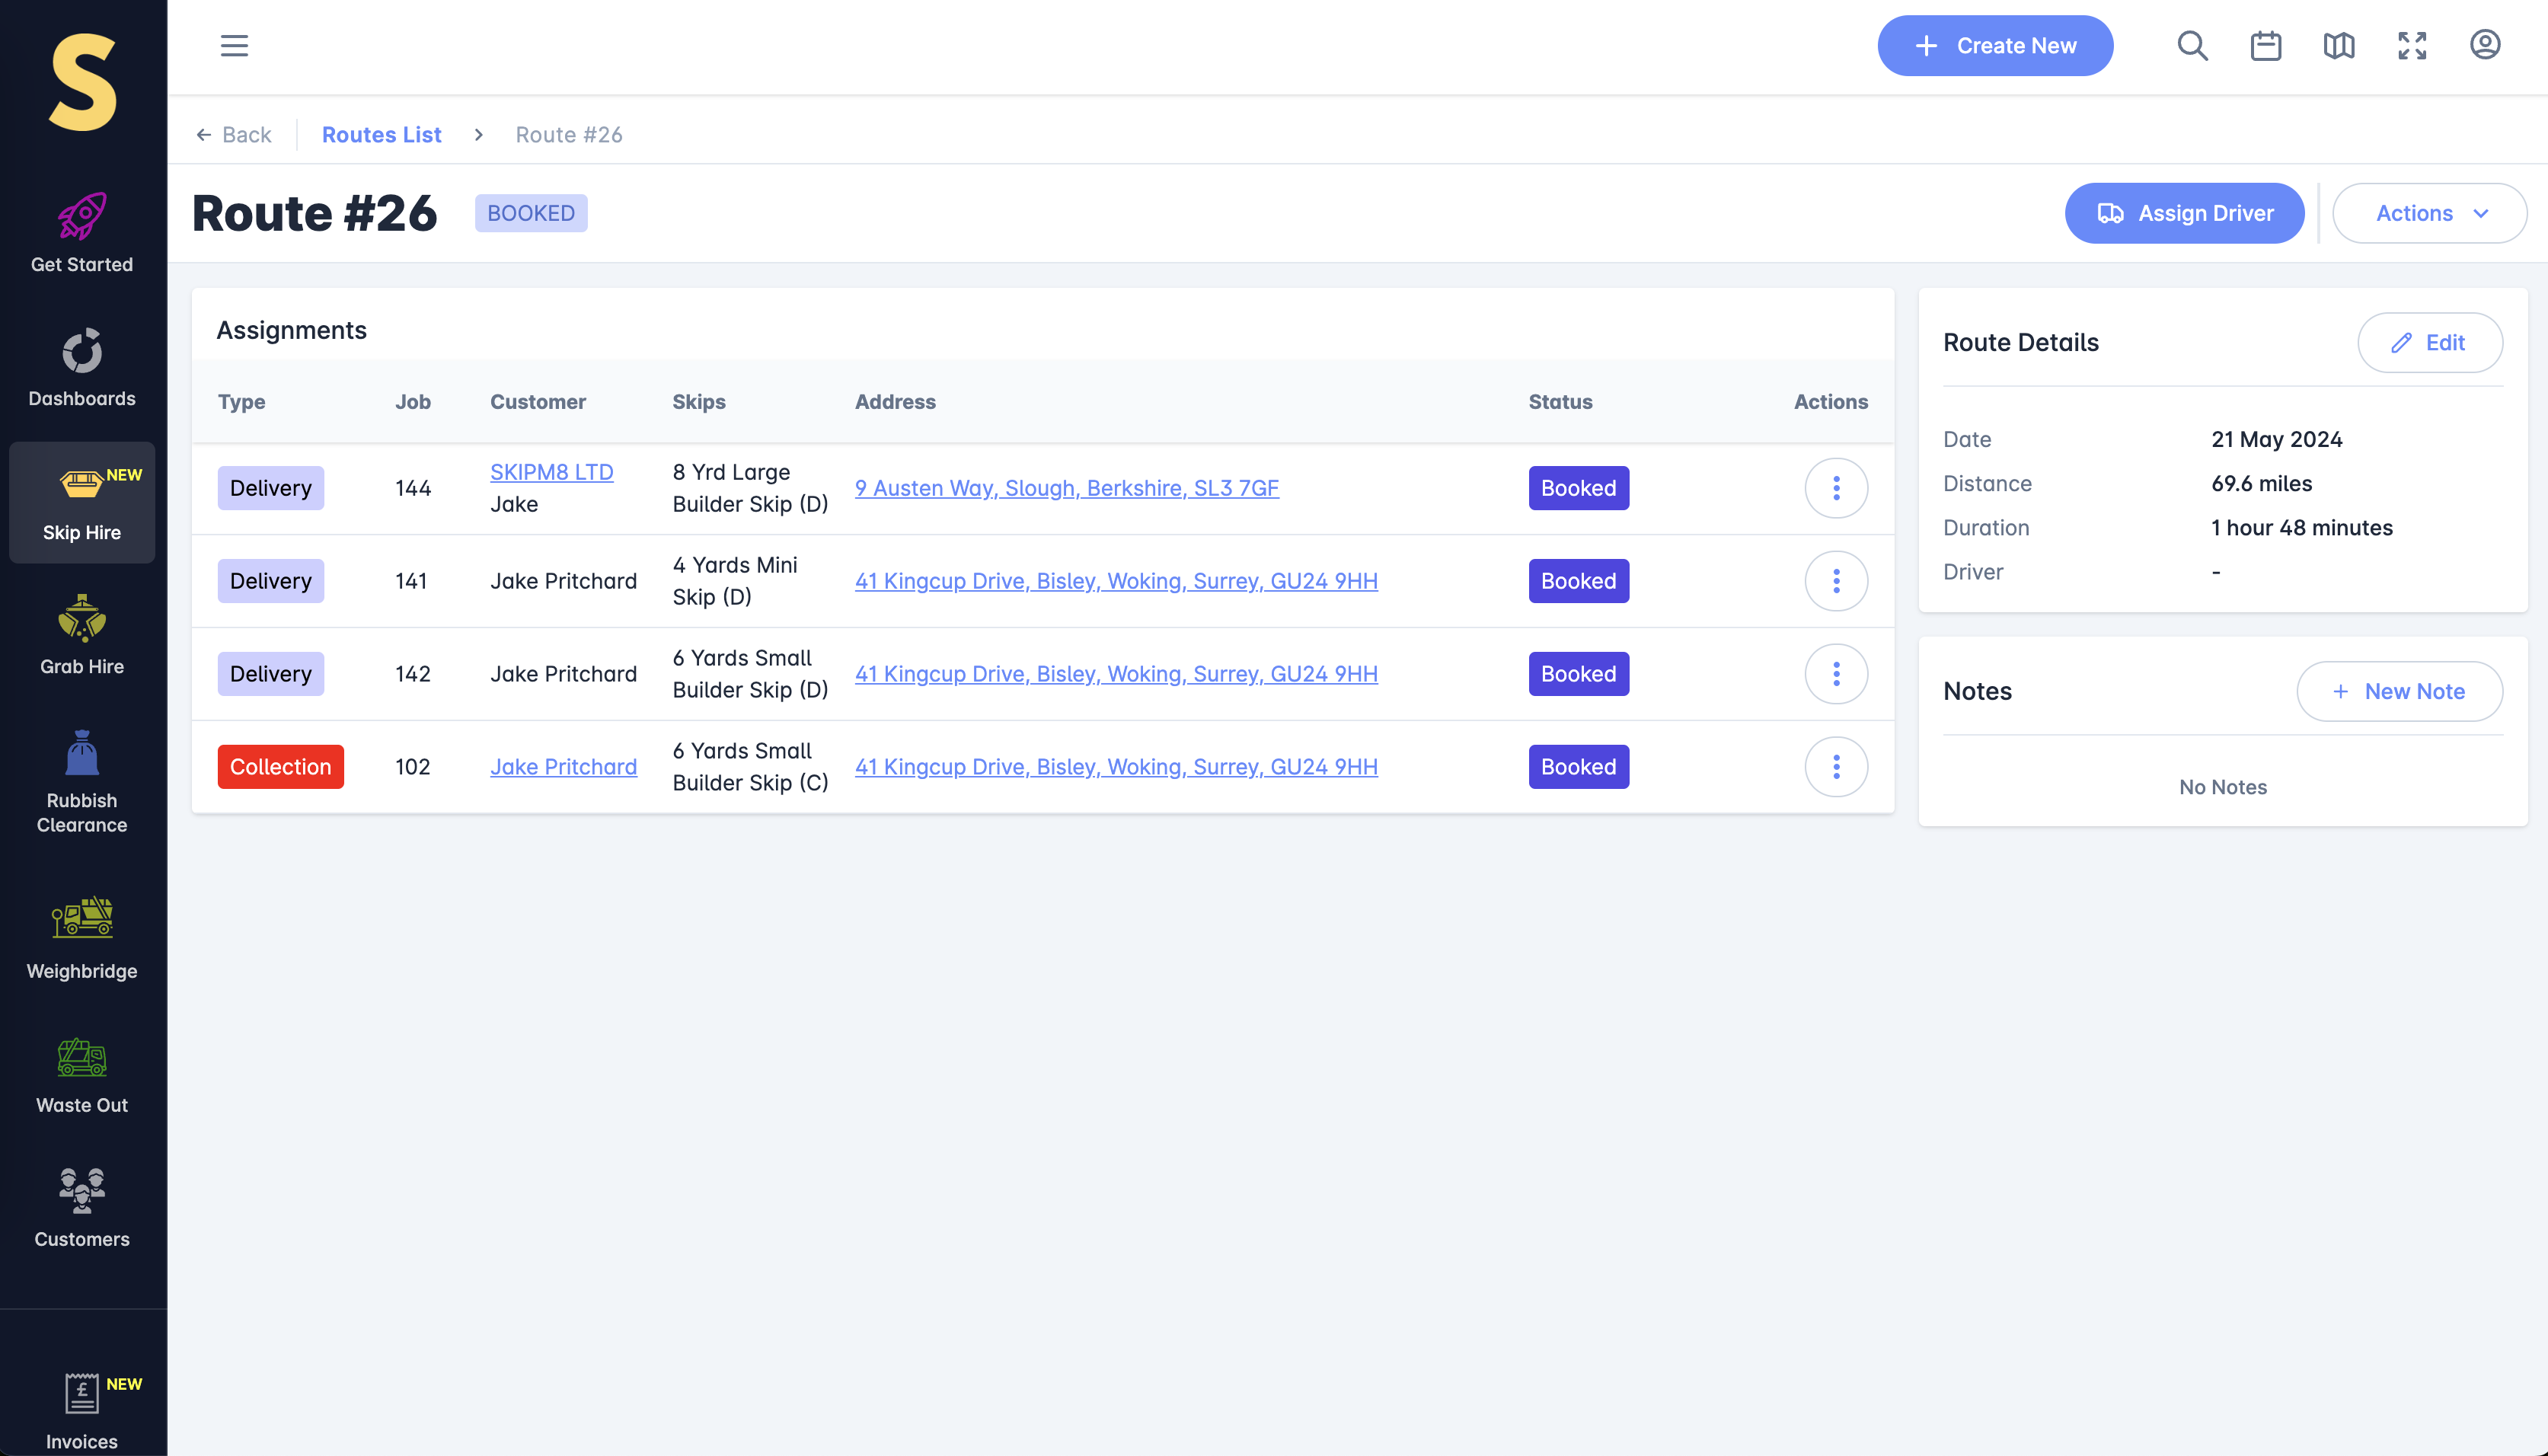Open 9 Austen Way address link
This screenshot has height=1456, width=2548.
pos(1066,488)
